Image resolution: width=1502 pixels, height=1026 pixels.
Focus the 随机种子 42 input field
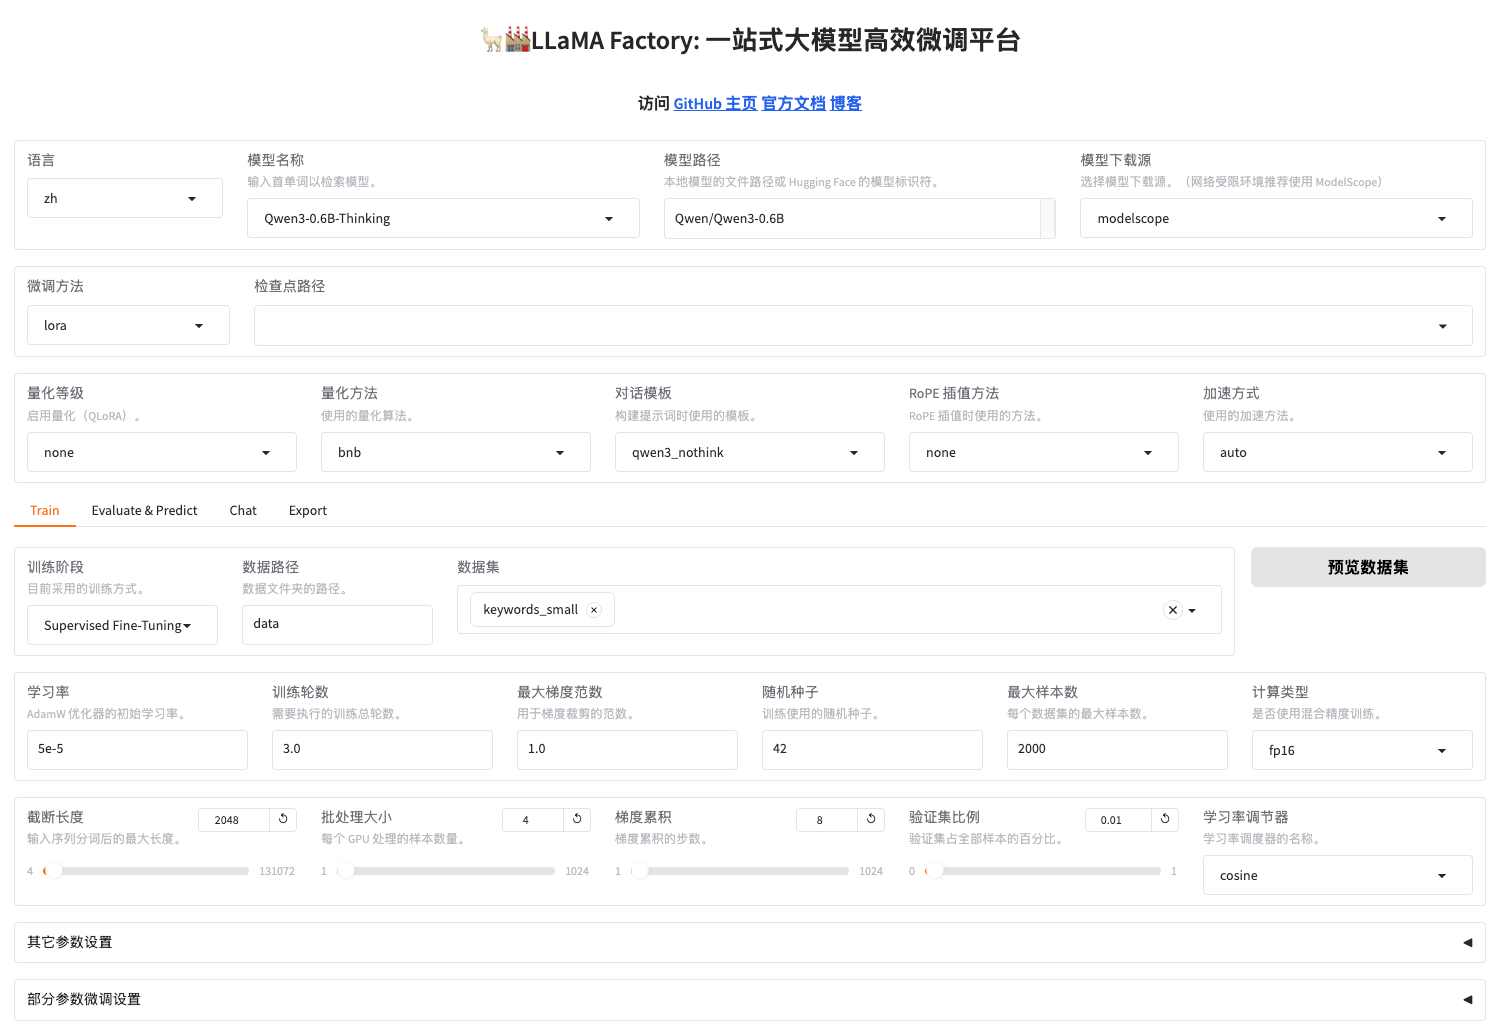(x=872, y=749)
